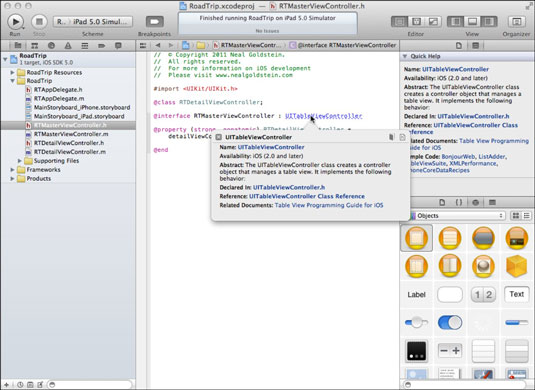Show the Quick Help inspector tab
The image size is (535, 390).
coord(476,45)
